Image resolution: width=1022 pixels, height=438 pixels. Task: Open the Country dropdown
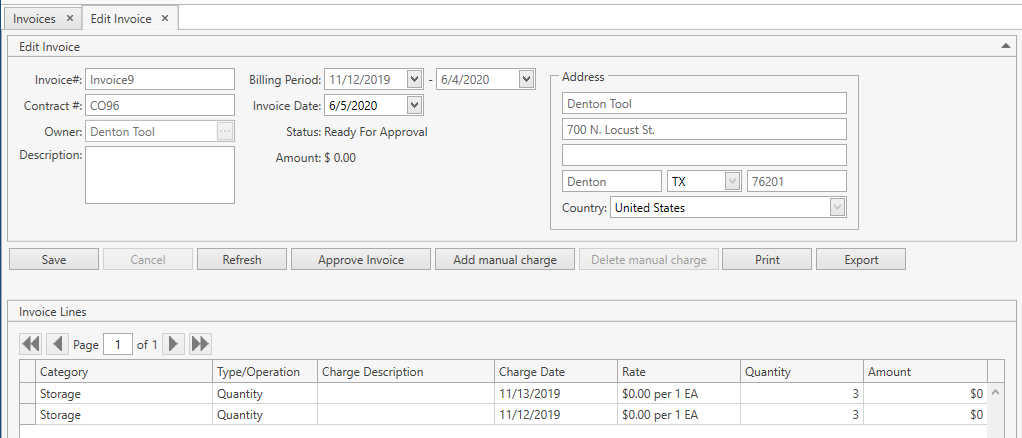(x=837, y=208)
